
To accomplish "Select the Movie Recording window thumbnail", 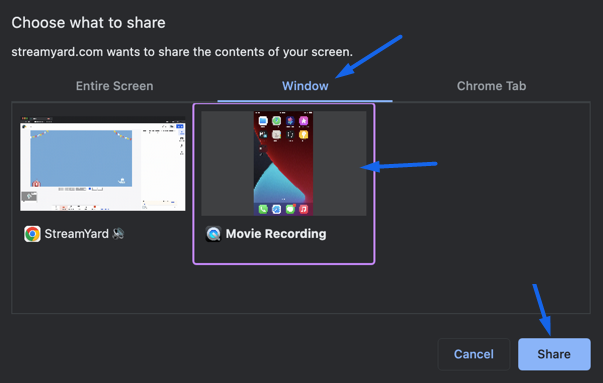I will coord(284,163).
